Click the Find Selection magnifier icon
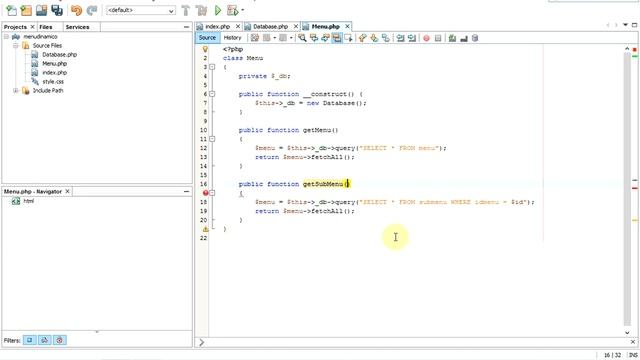640x360 pixels. pyautogui.click(x=302, y=38)
